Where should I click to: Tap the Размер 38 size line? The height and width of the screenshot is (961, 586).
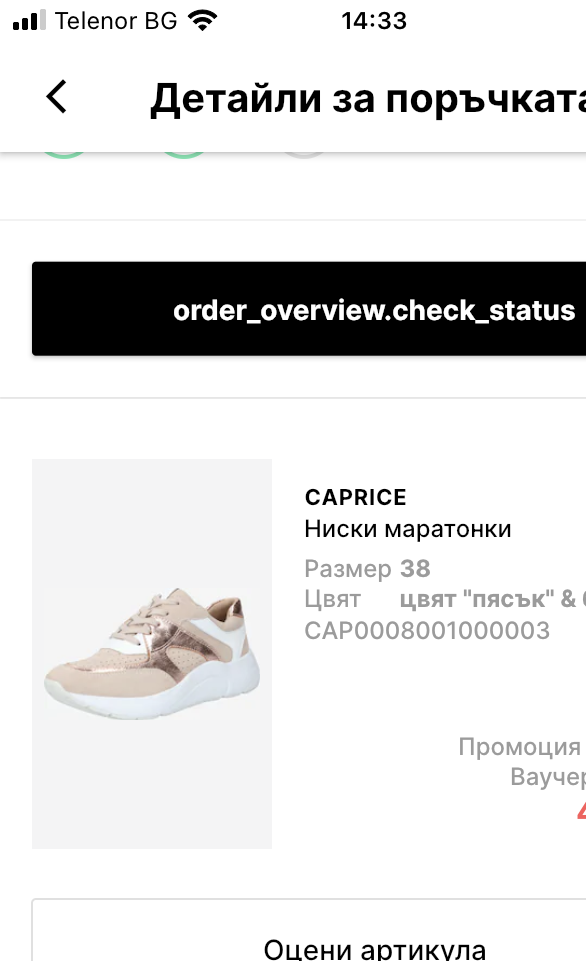[368, 568]
